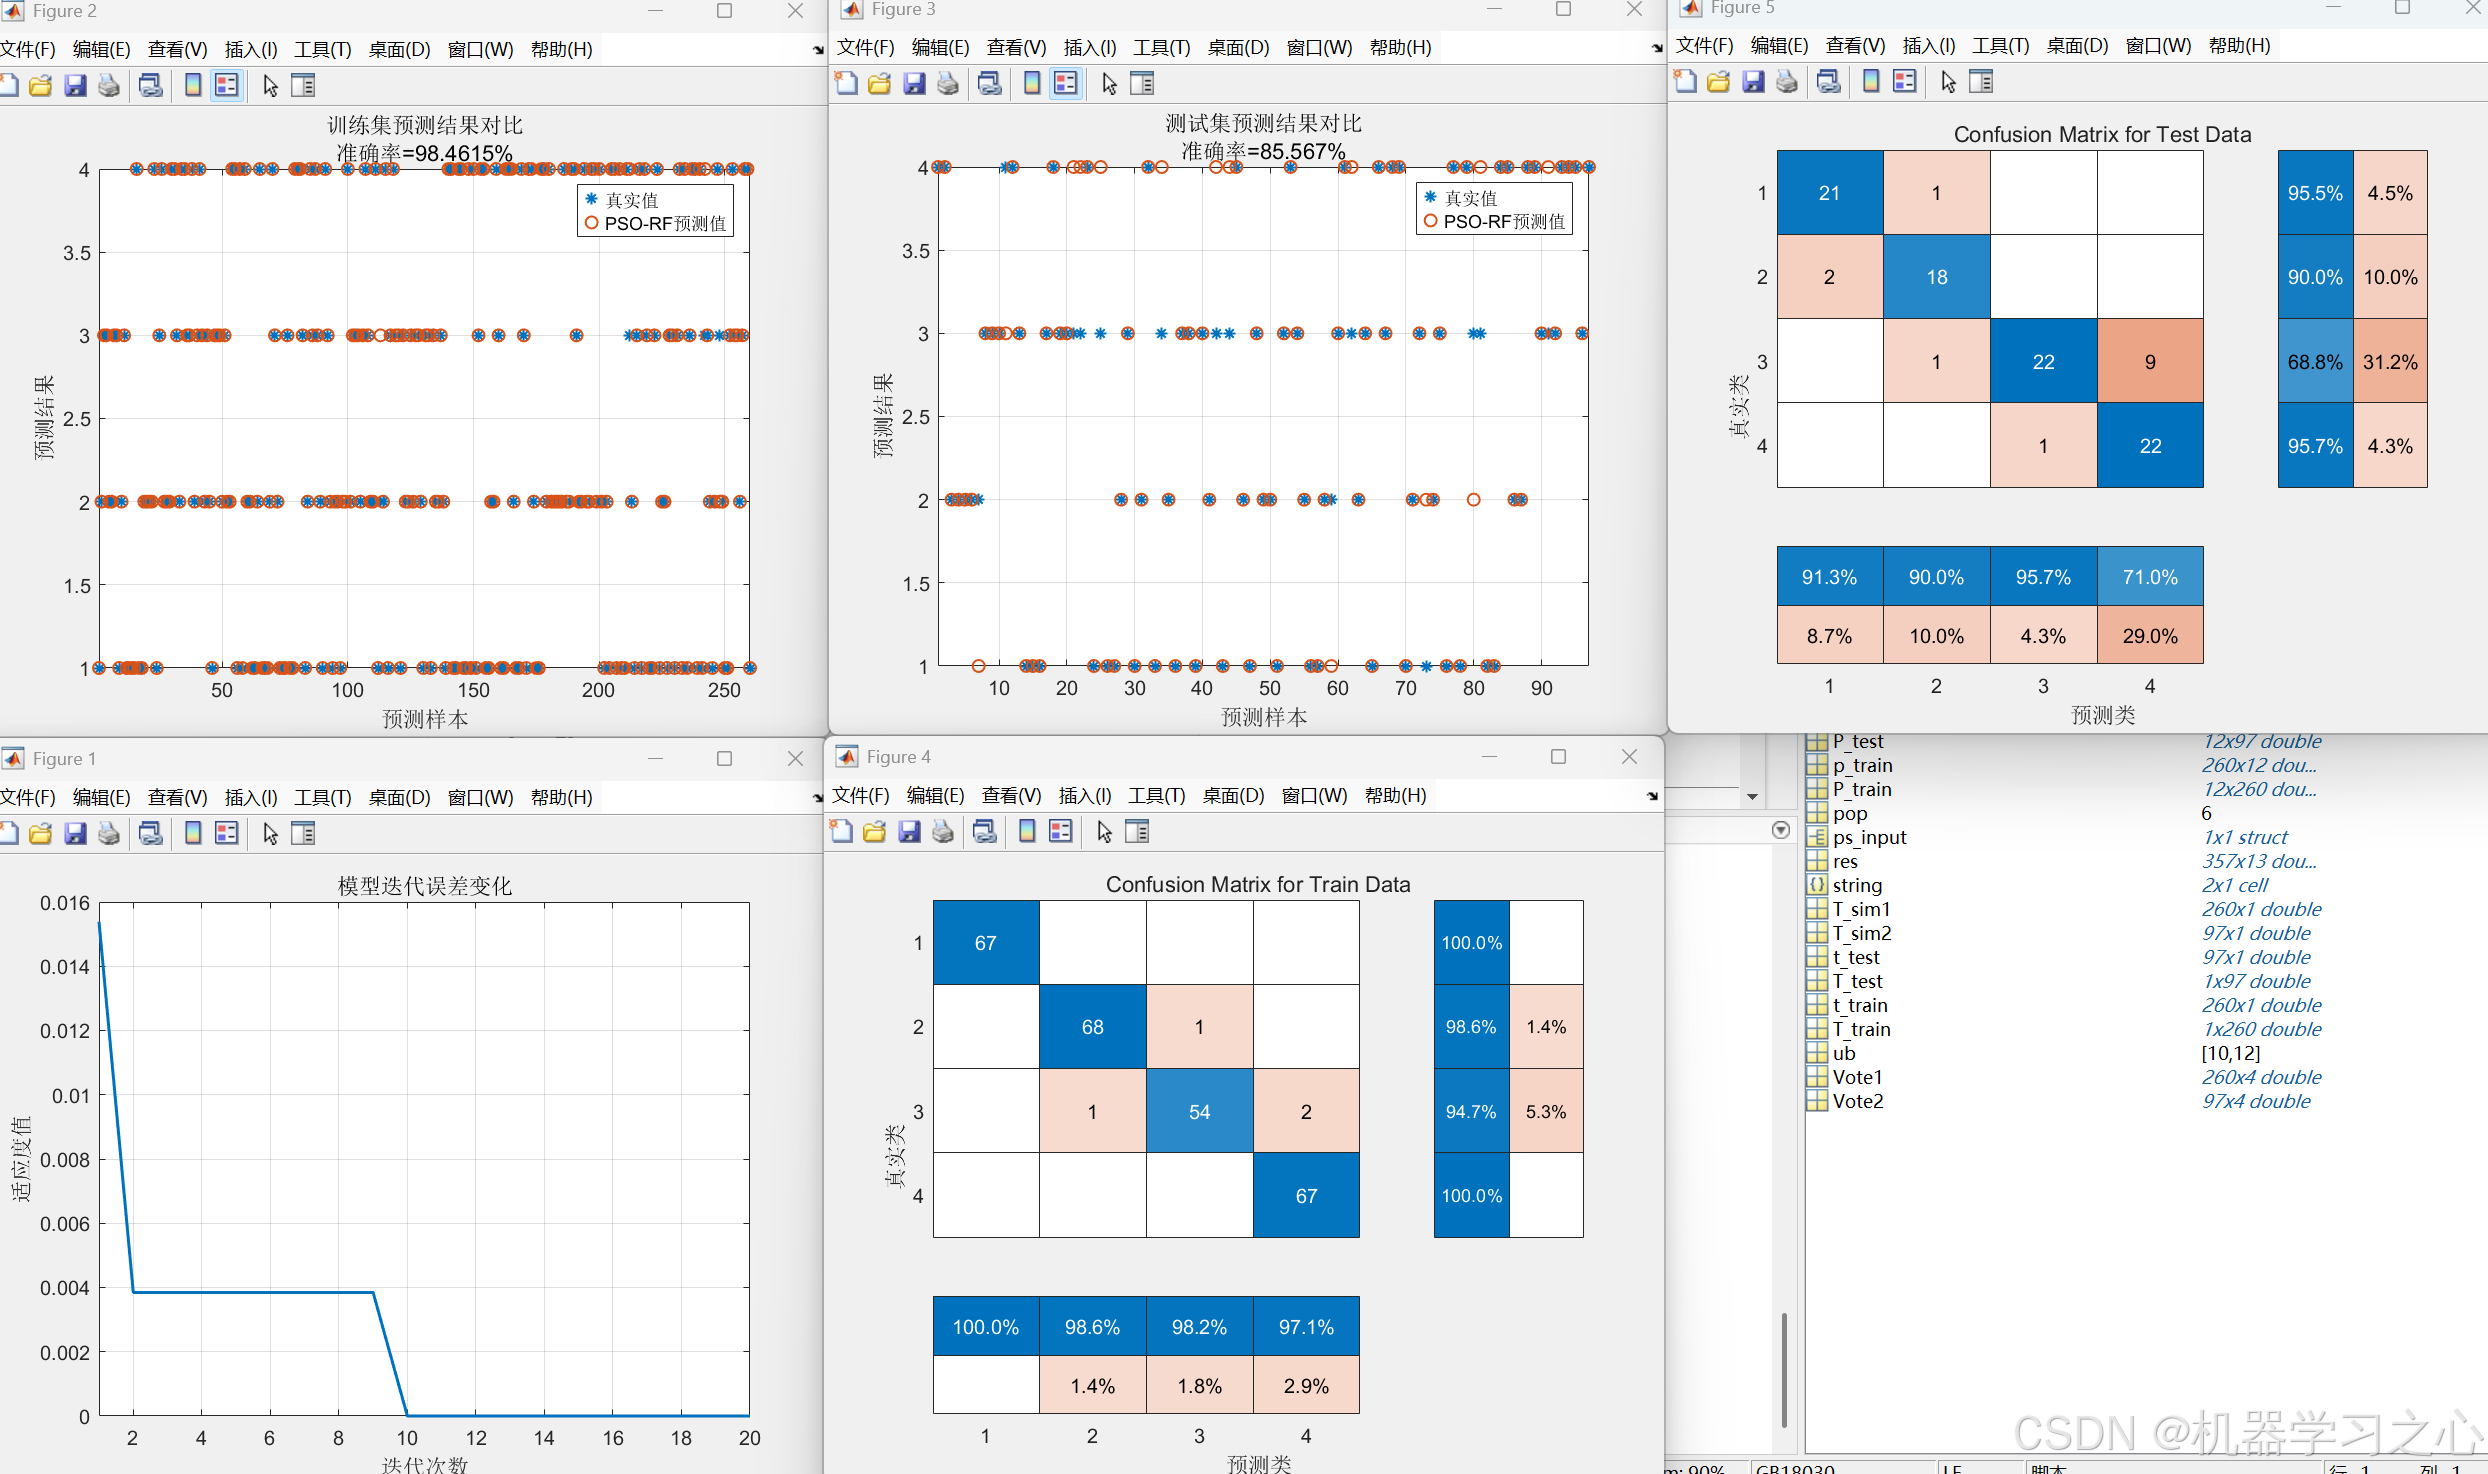Click Link Plot icon in Figure 1

[x=151, y=834]
